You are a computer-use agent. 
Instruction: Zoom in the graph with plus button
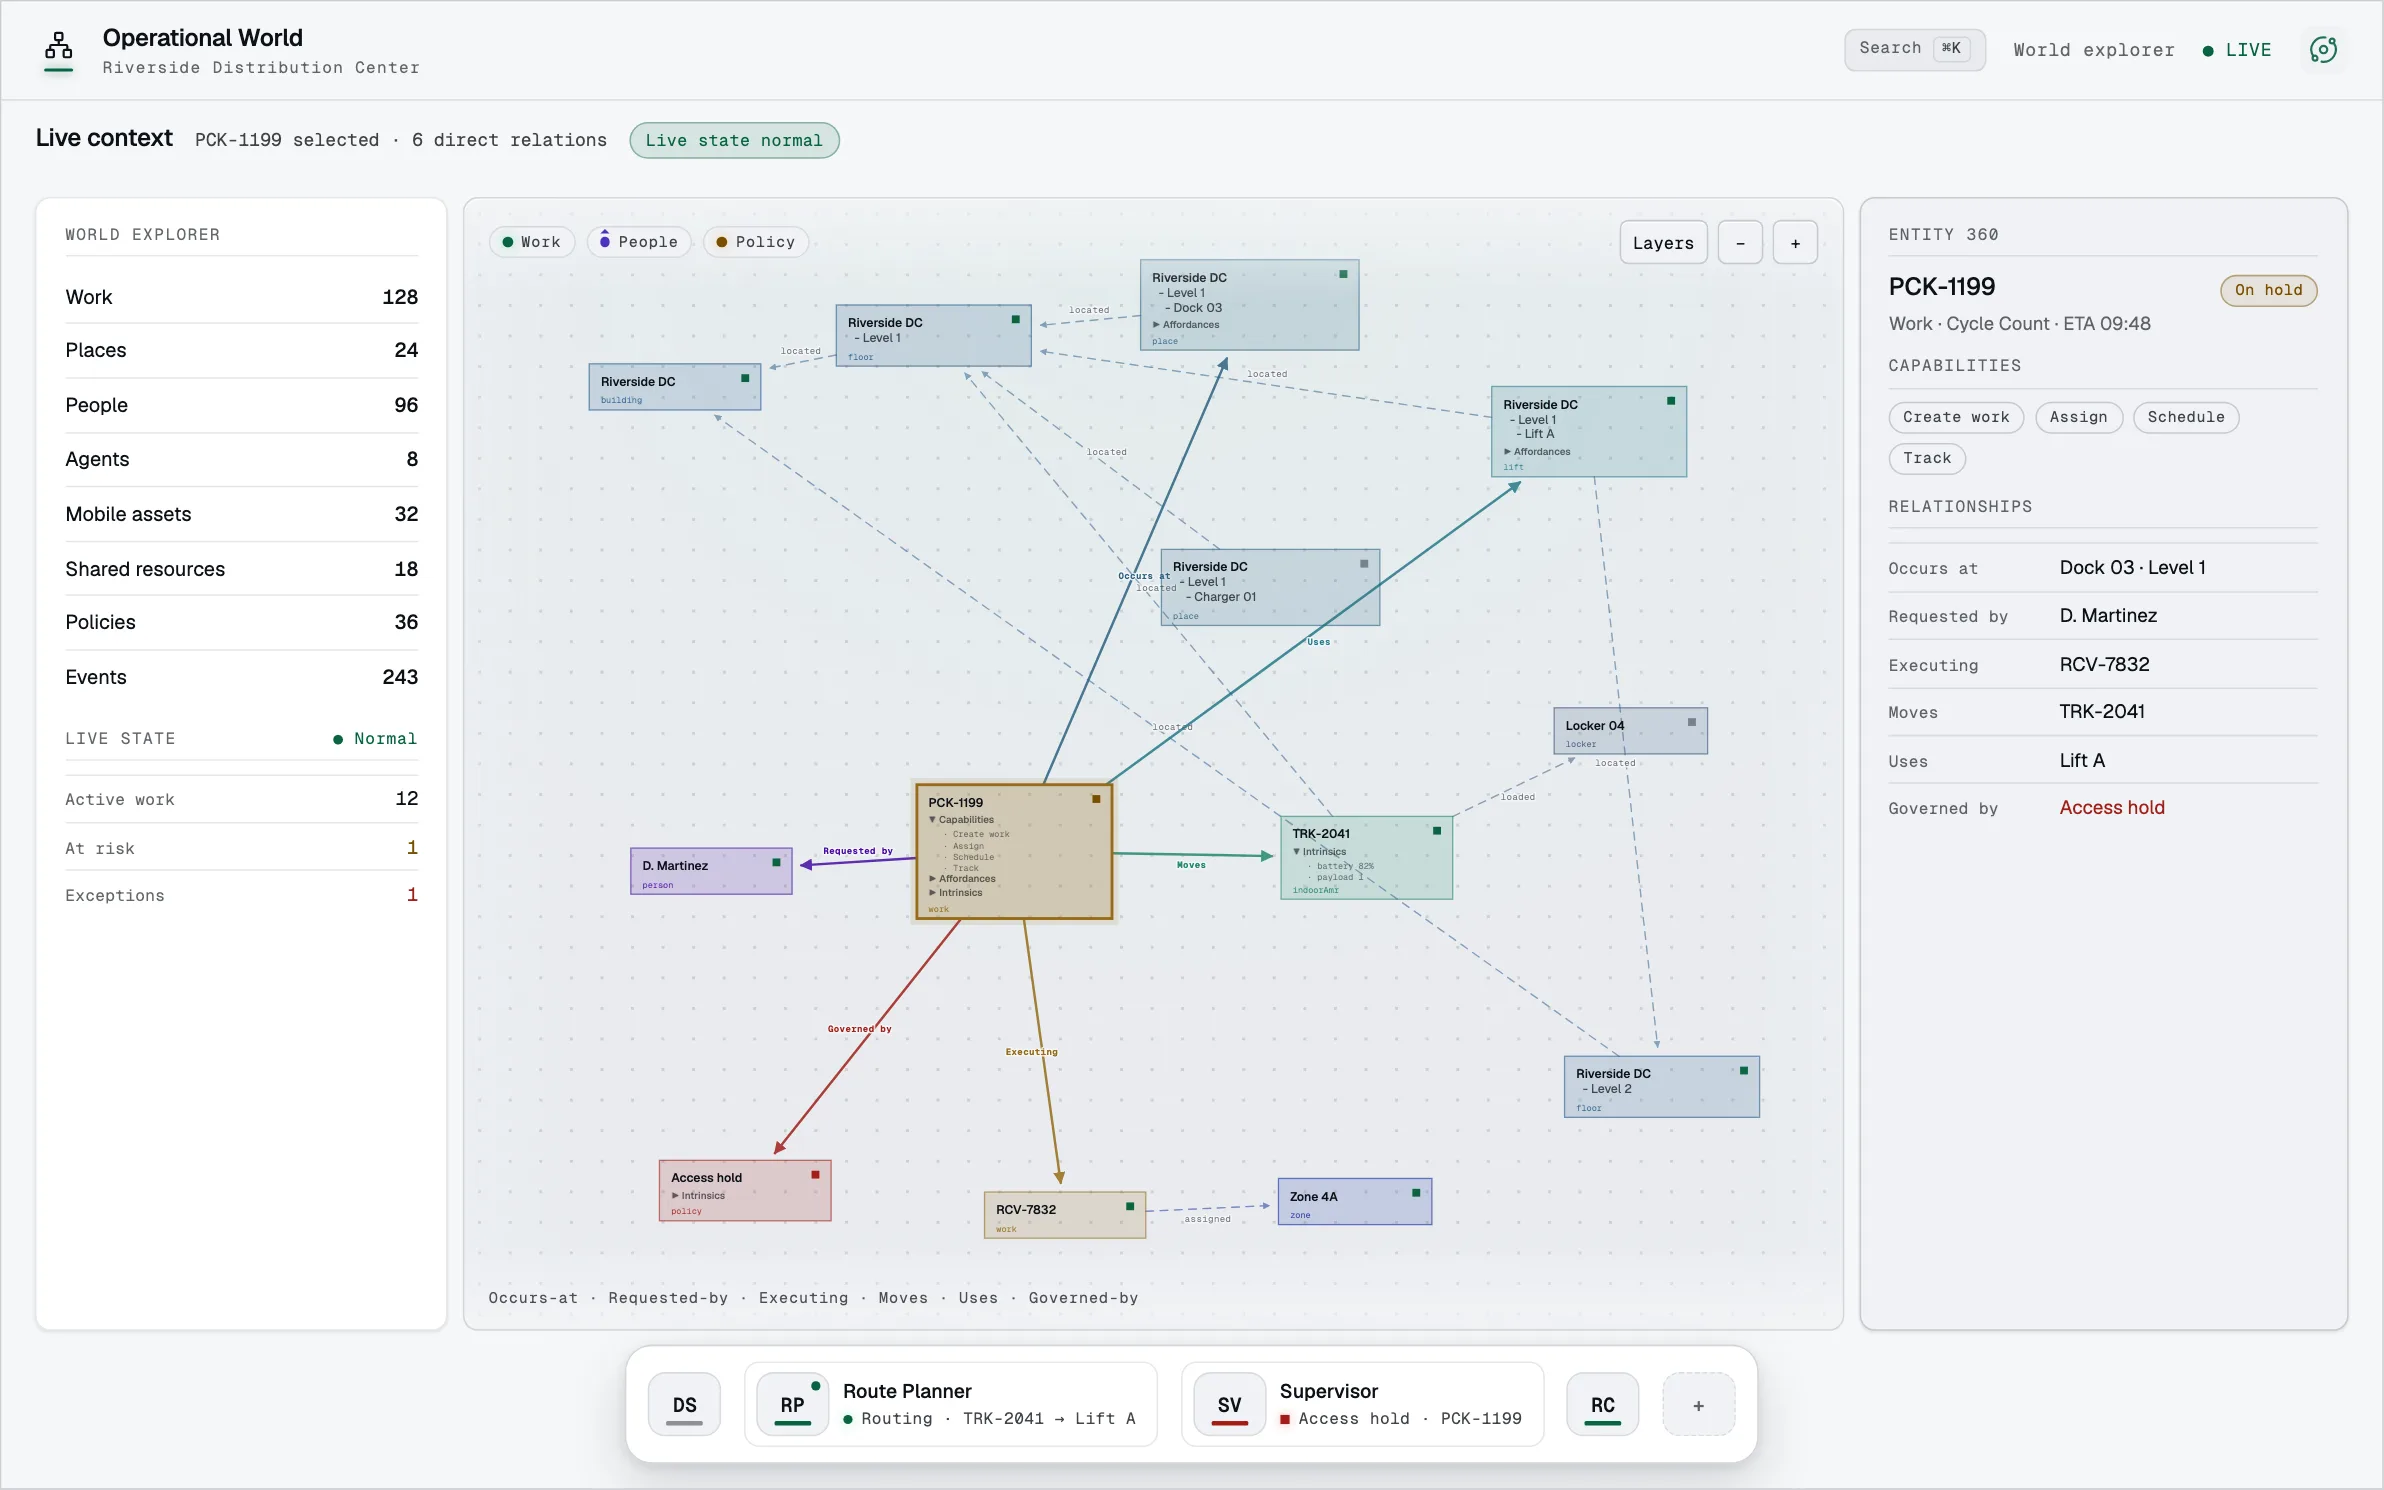1795,243
